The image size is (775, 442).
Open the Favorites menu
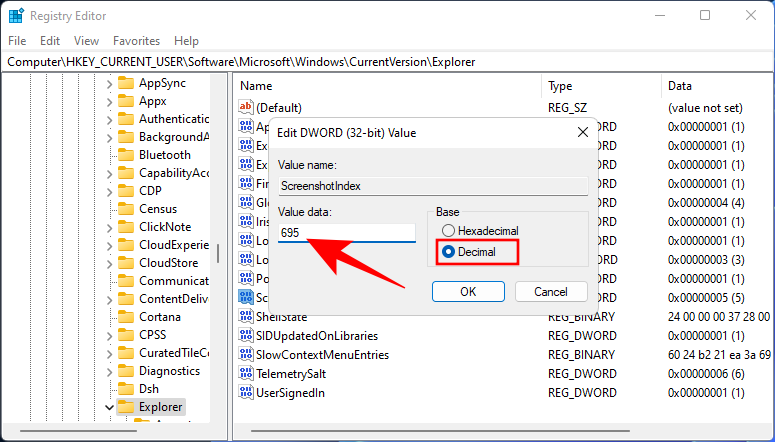136,41
